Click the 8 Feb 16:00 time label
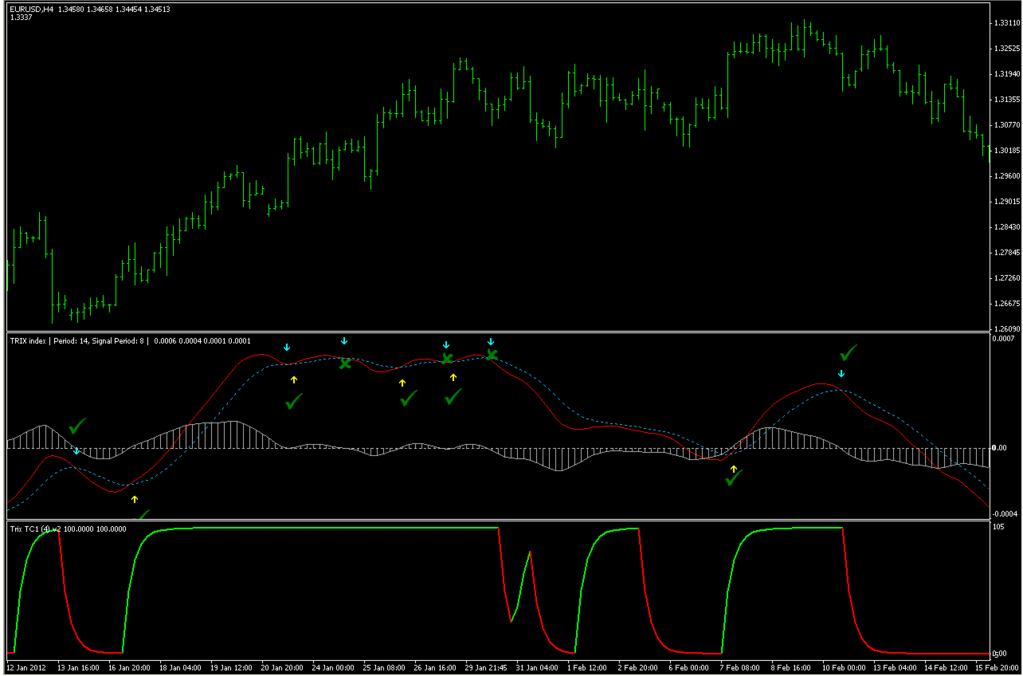Screen dimensions: 1023x676 791,668
